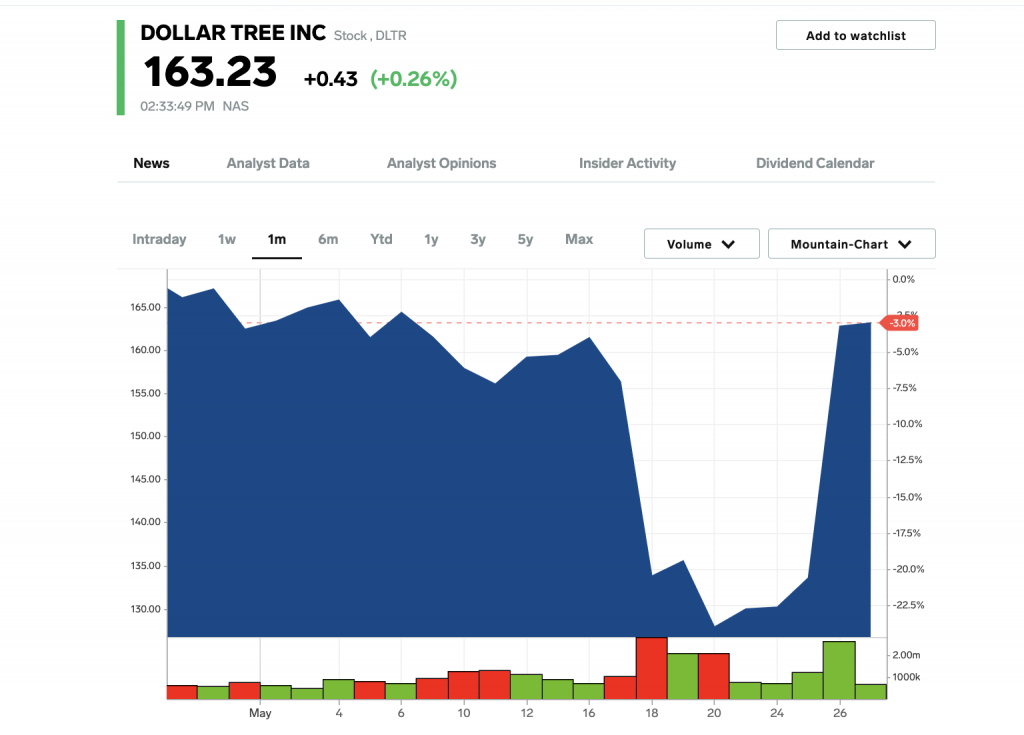Switch to the Analyst Data tab
The height and width of the screenshot is (735, 1024).
(268, 163)
